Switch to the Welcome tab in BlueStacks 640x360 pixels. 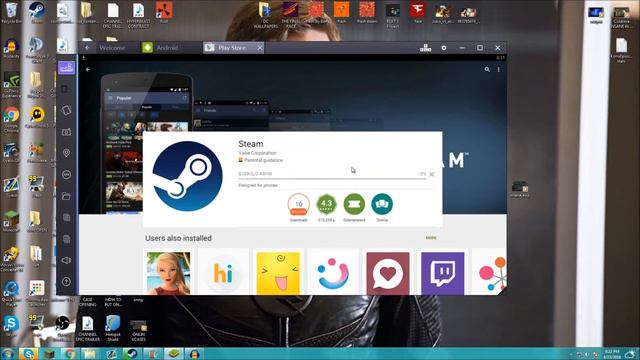click(x=112, y=48)
